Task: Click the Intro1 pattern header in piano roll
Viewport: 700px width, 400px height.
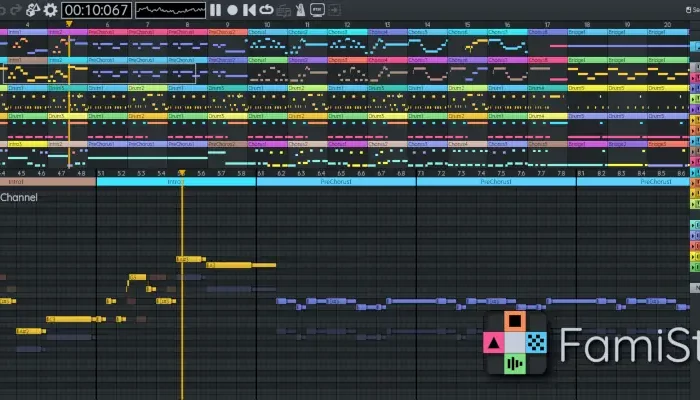Action: coord(48,182)
